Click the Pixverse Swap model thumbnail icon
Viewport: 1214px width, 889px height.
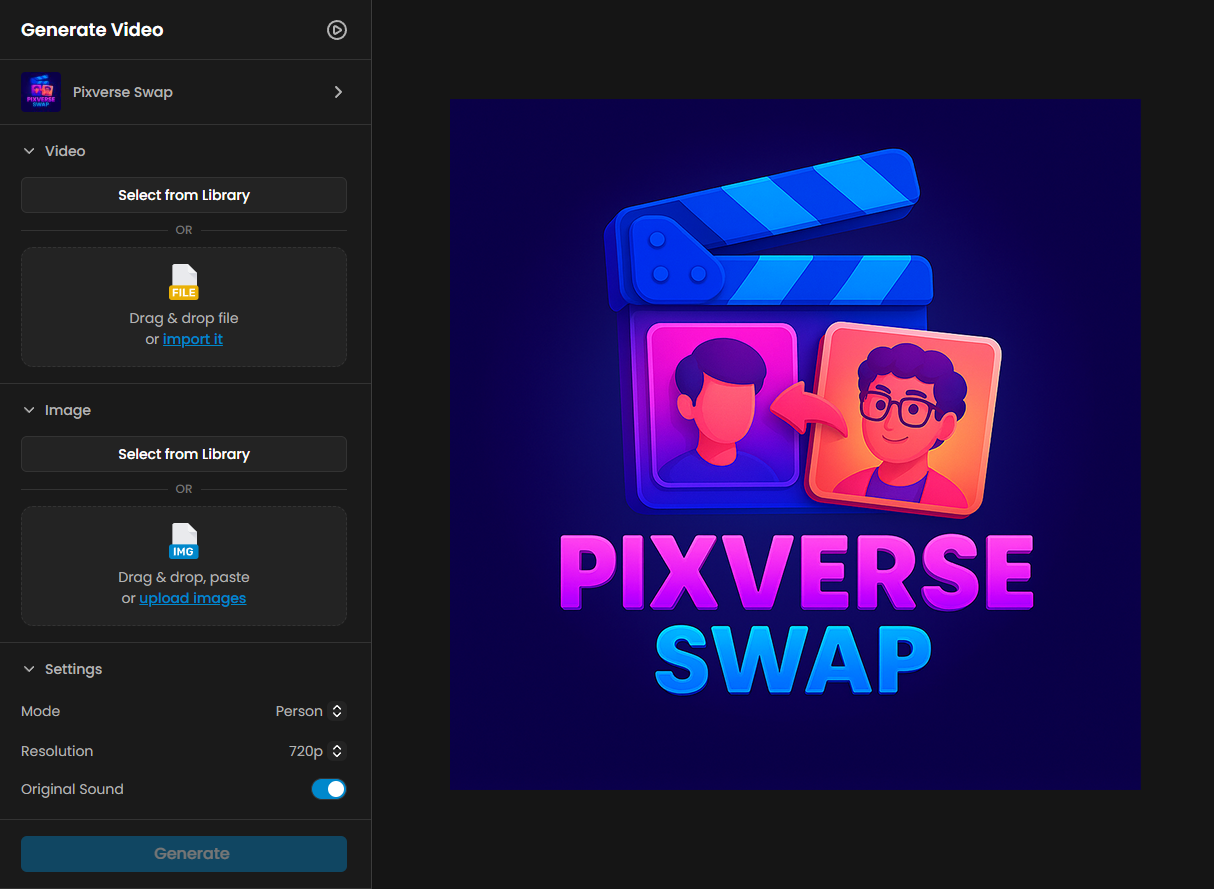click(x=41, y=92)
